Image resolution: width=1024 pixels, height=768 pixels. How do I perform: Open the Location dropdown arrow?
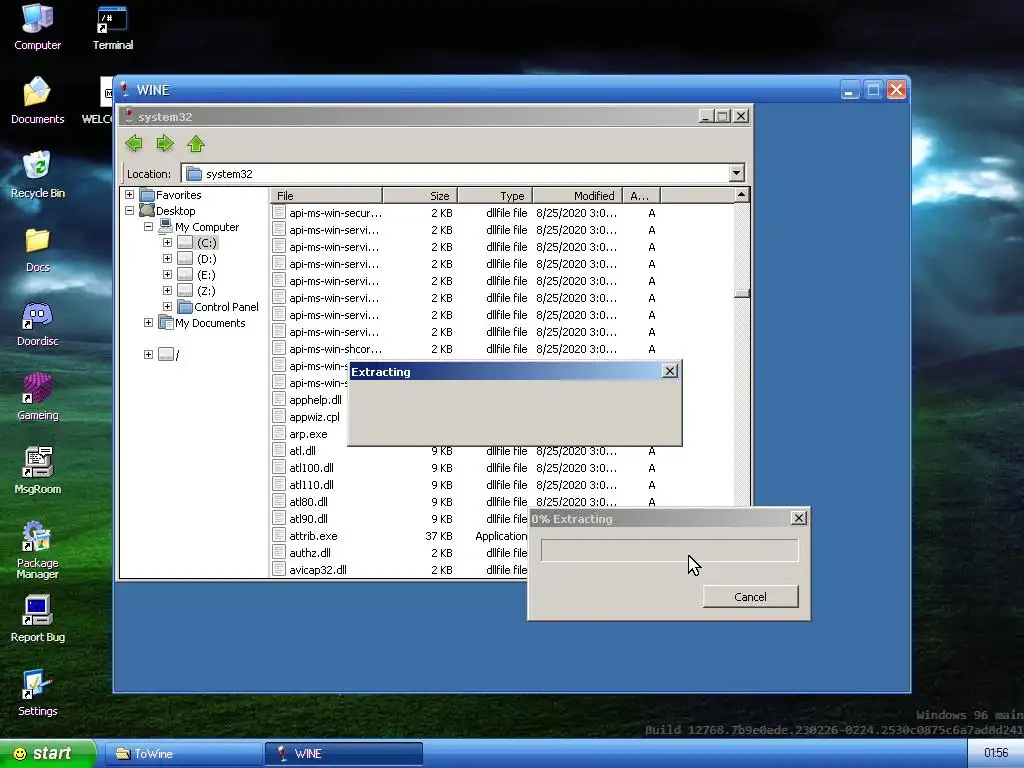pos(736,174)
